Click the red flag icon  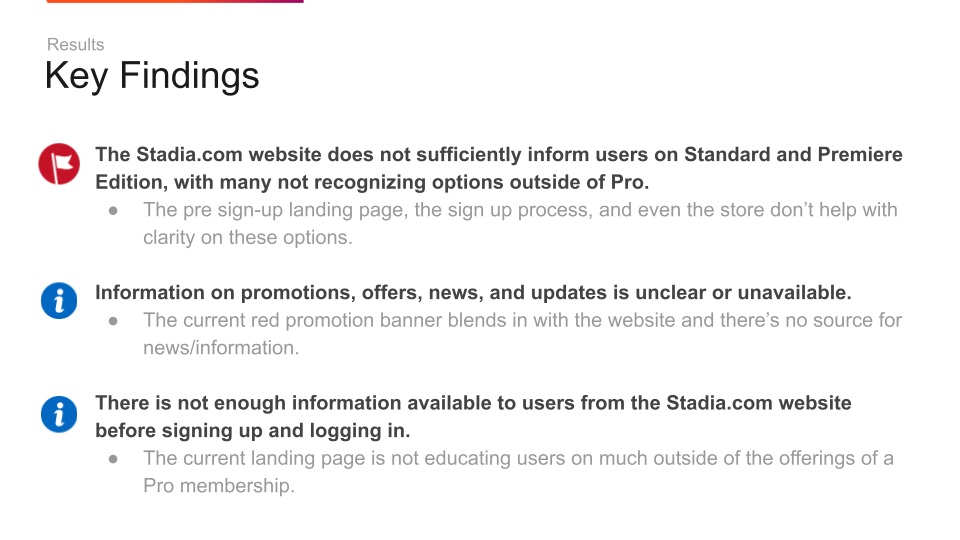[x=59, y=164]
